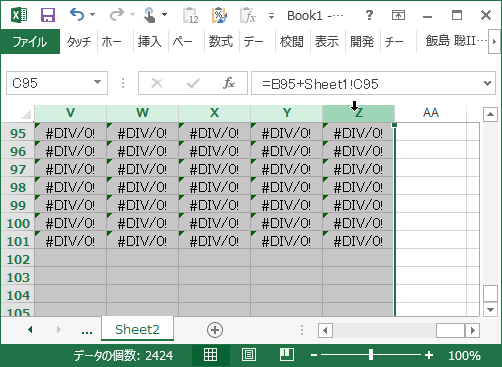Open the undo history dropdown arrow

pyautogui.click(x=93, y=15)
